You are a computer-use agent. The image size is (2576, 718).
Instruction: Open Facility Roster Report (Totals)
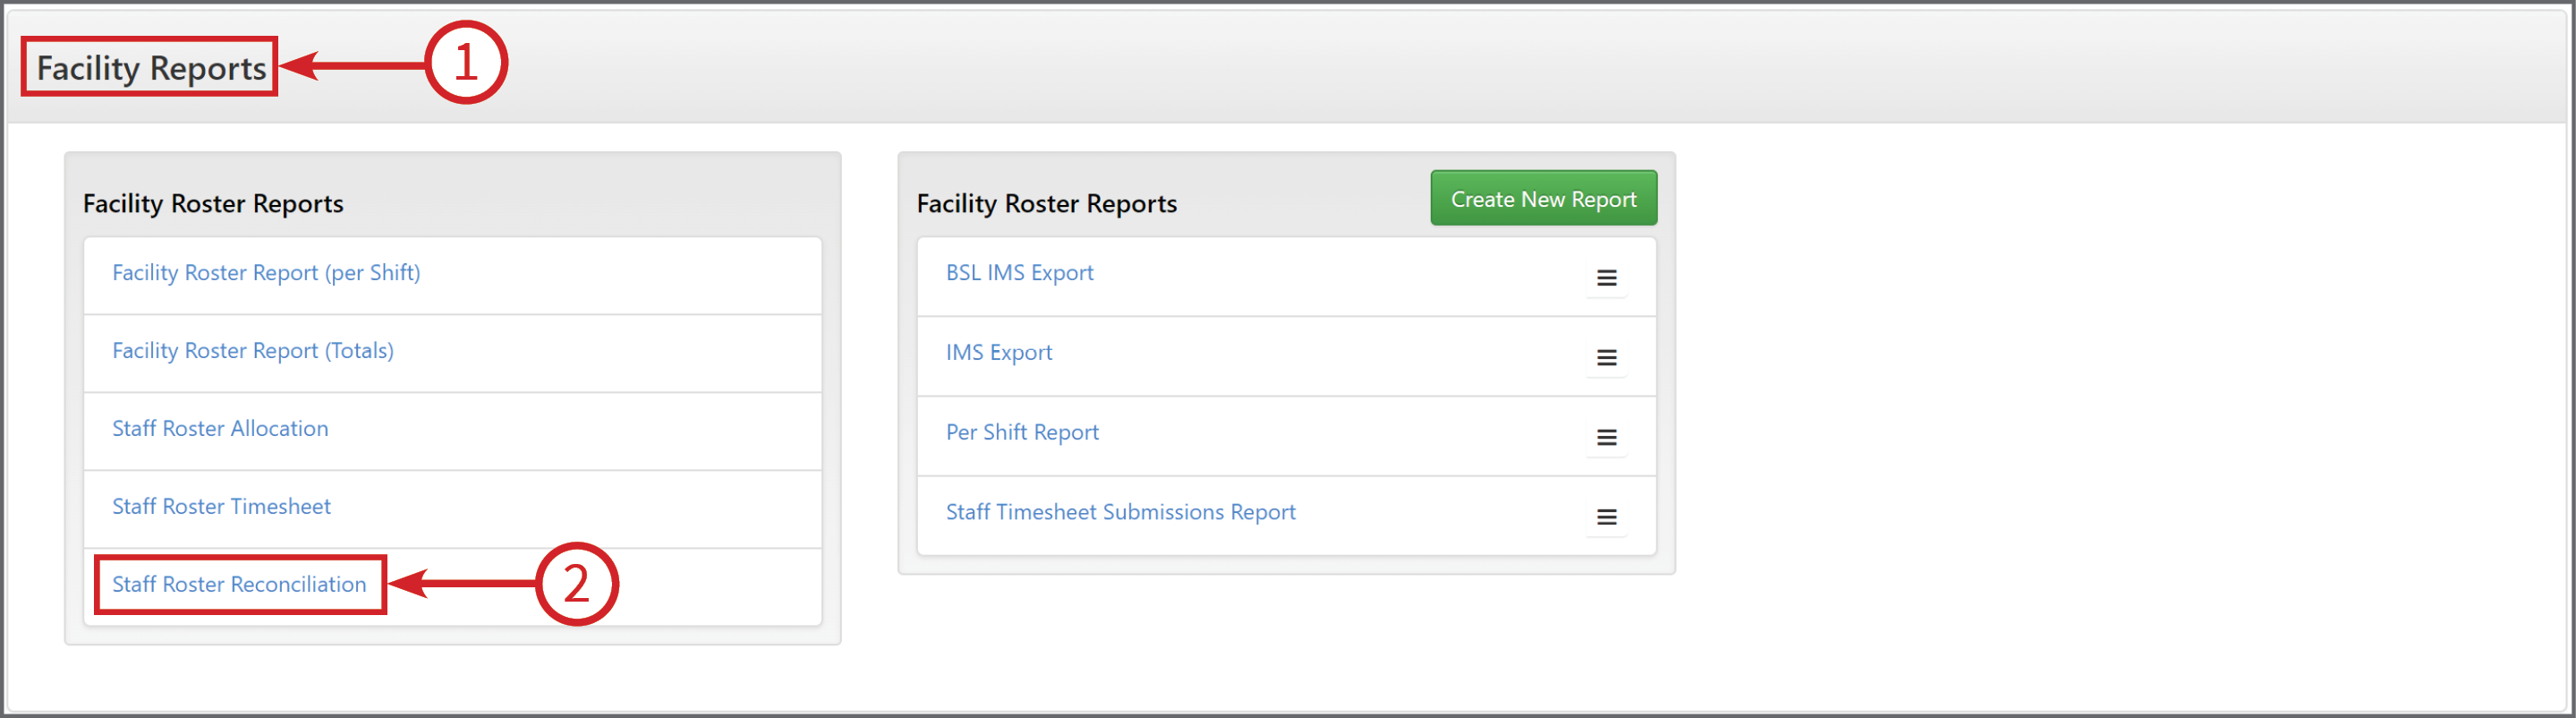click(253, 351)
